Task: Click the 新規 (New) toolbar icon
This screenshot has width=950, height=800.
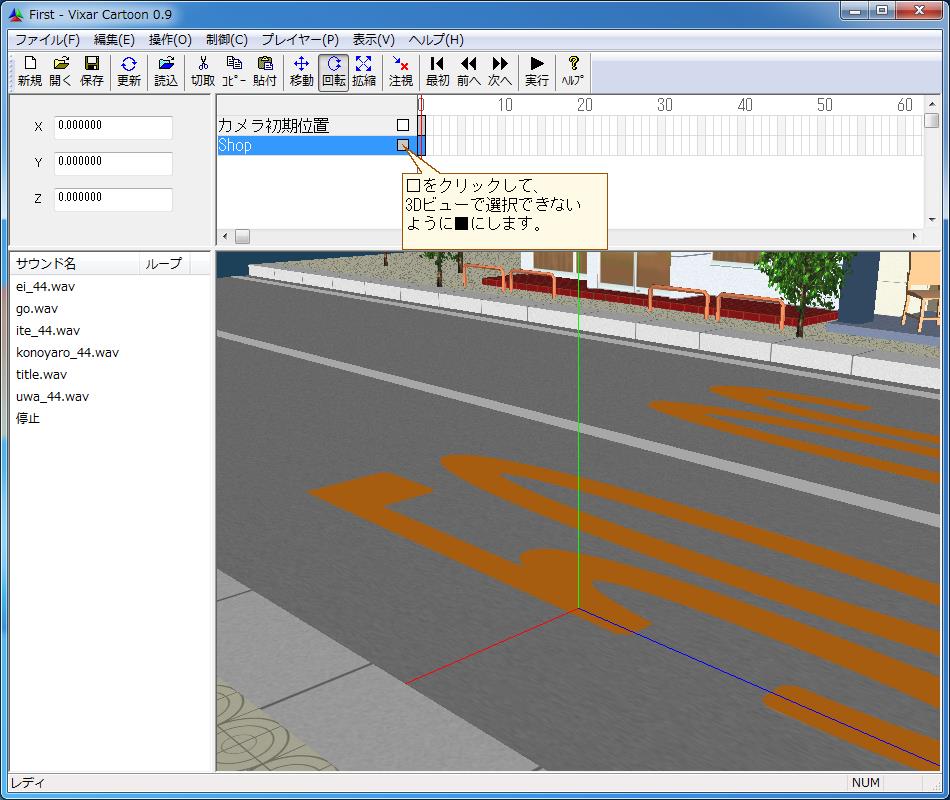Action: click(x=30, y=71)
